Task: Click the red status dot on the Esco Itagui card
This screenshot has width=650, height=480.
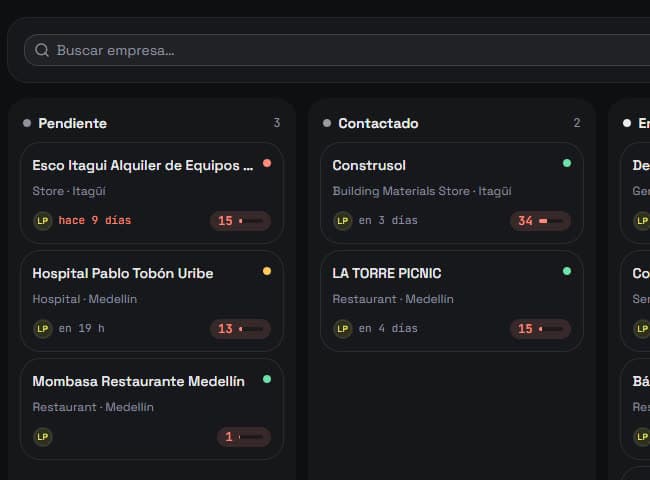Action: pos(267,163)
